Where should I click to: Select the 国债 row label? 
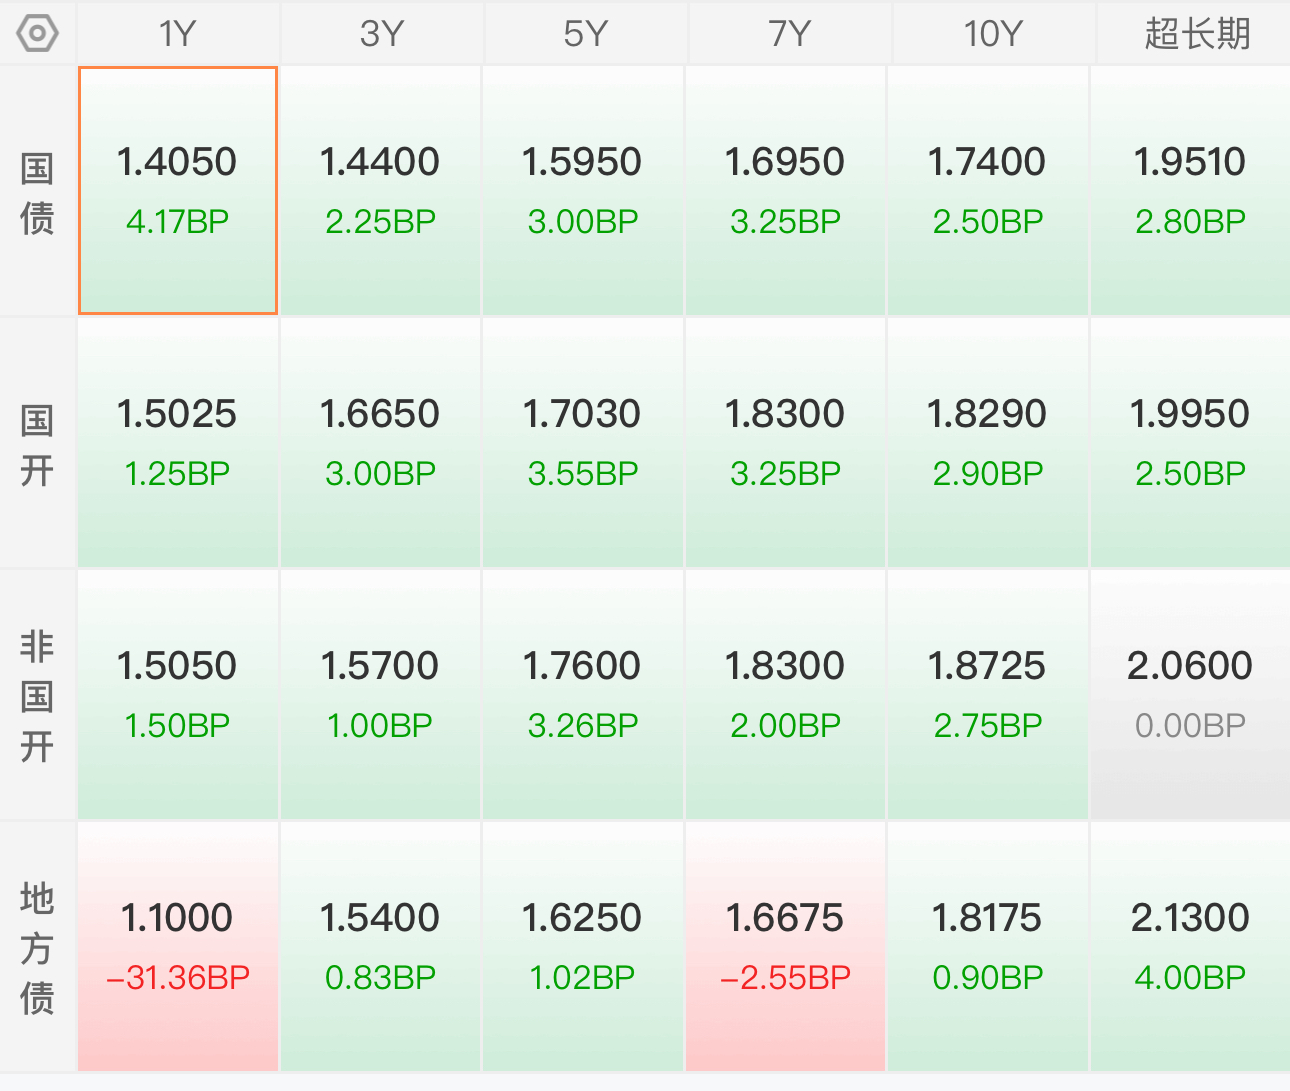(37, 192)
